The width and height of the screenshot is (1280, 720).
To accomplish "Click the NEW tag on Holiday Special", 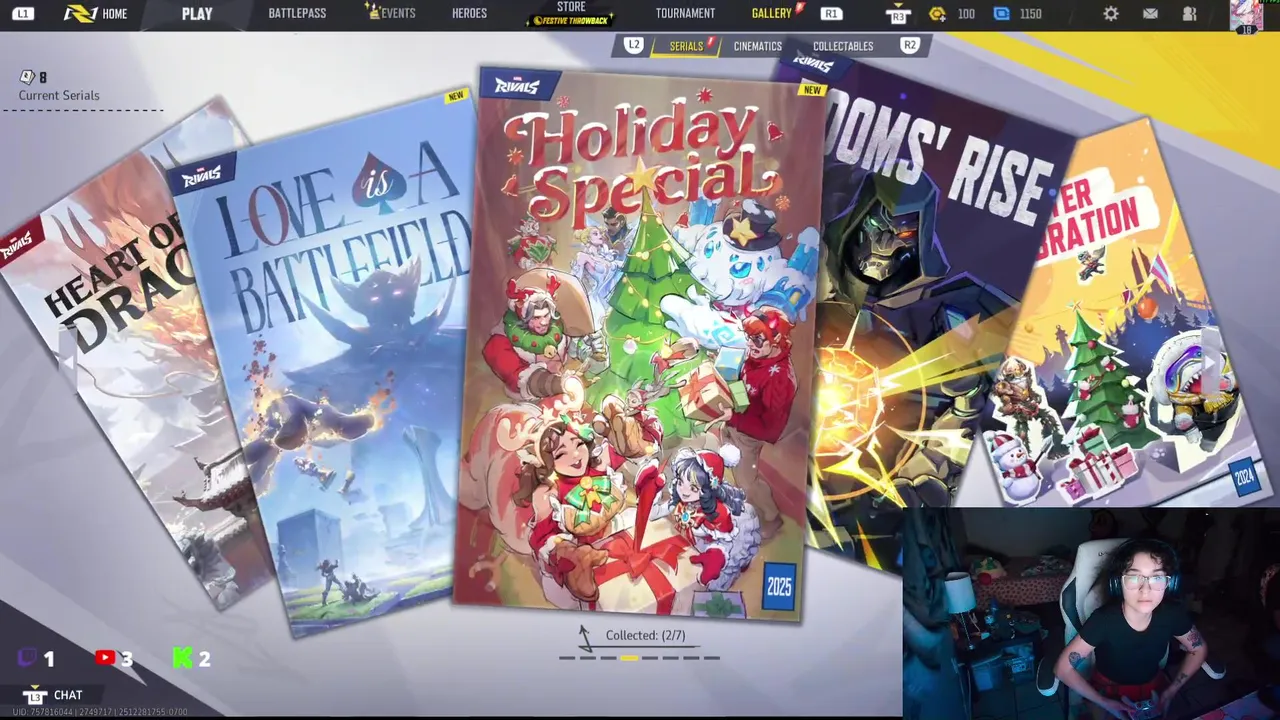I will point(812,90).
